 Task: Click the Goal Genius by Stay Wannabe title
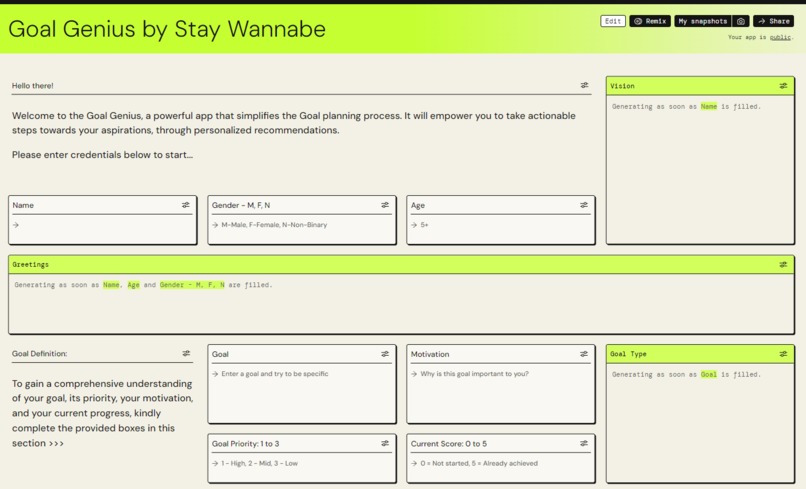coord(167,29)
